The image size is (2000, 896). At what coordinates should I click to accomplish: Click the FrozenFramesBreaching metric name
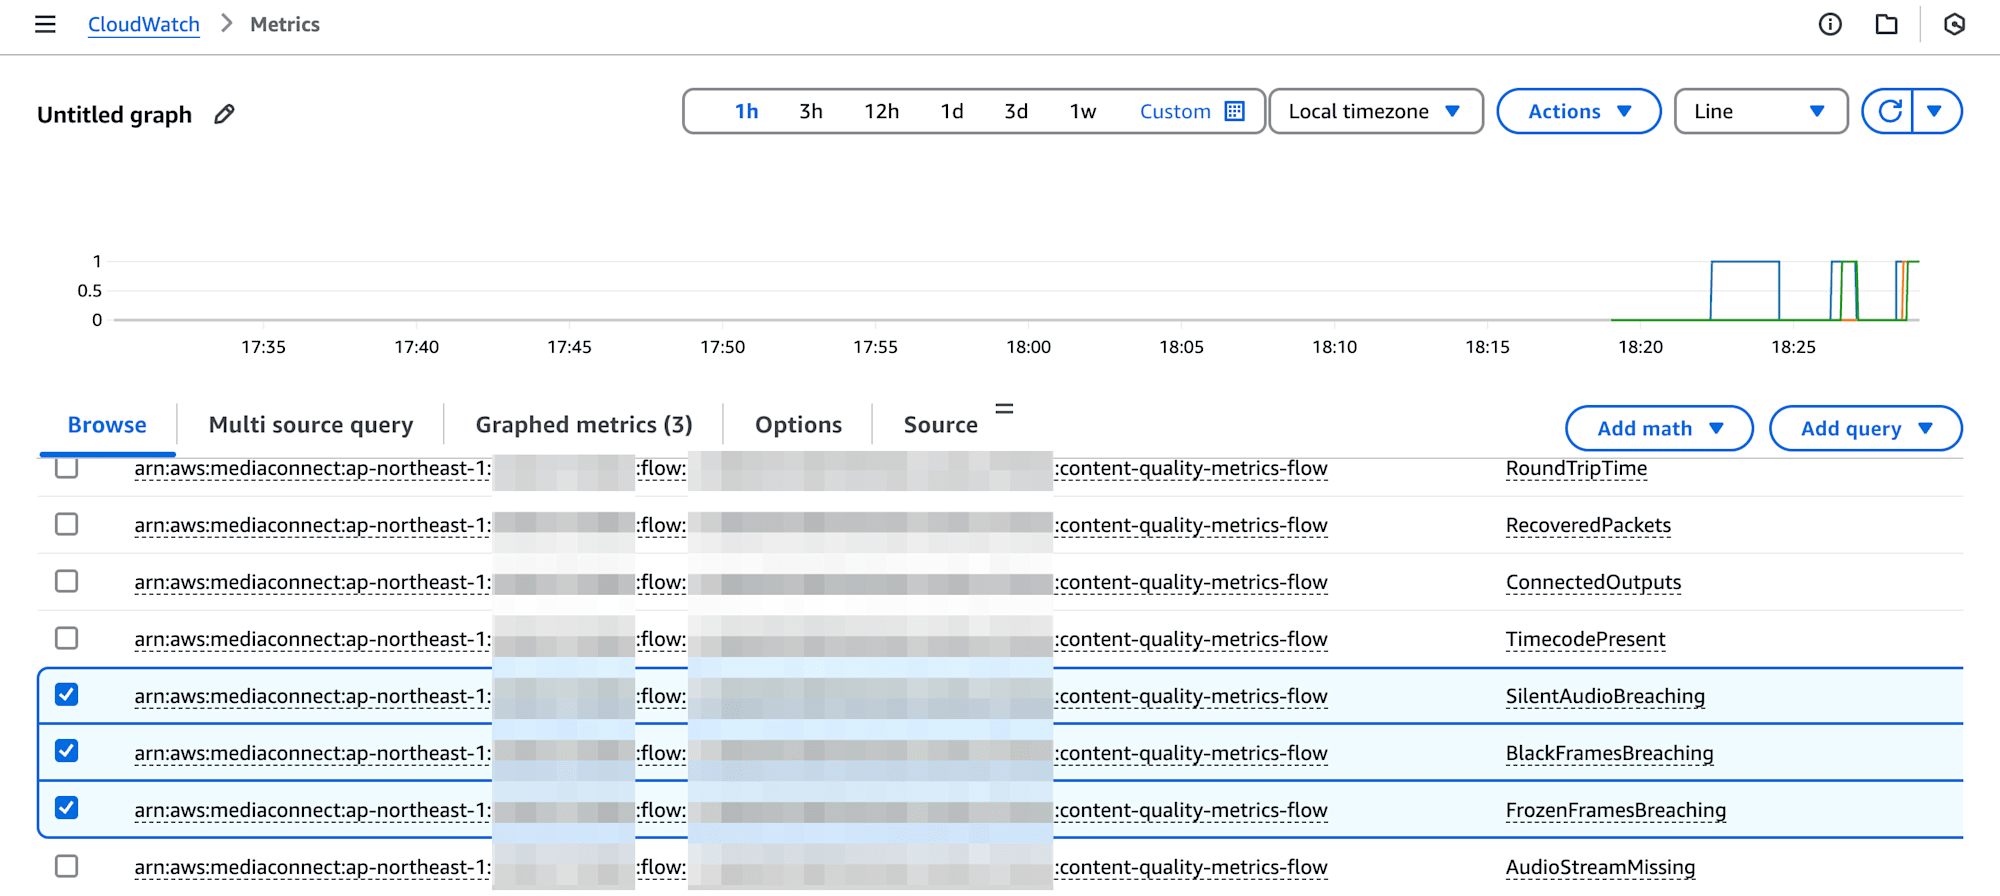[1615, 810]
